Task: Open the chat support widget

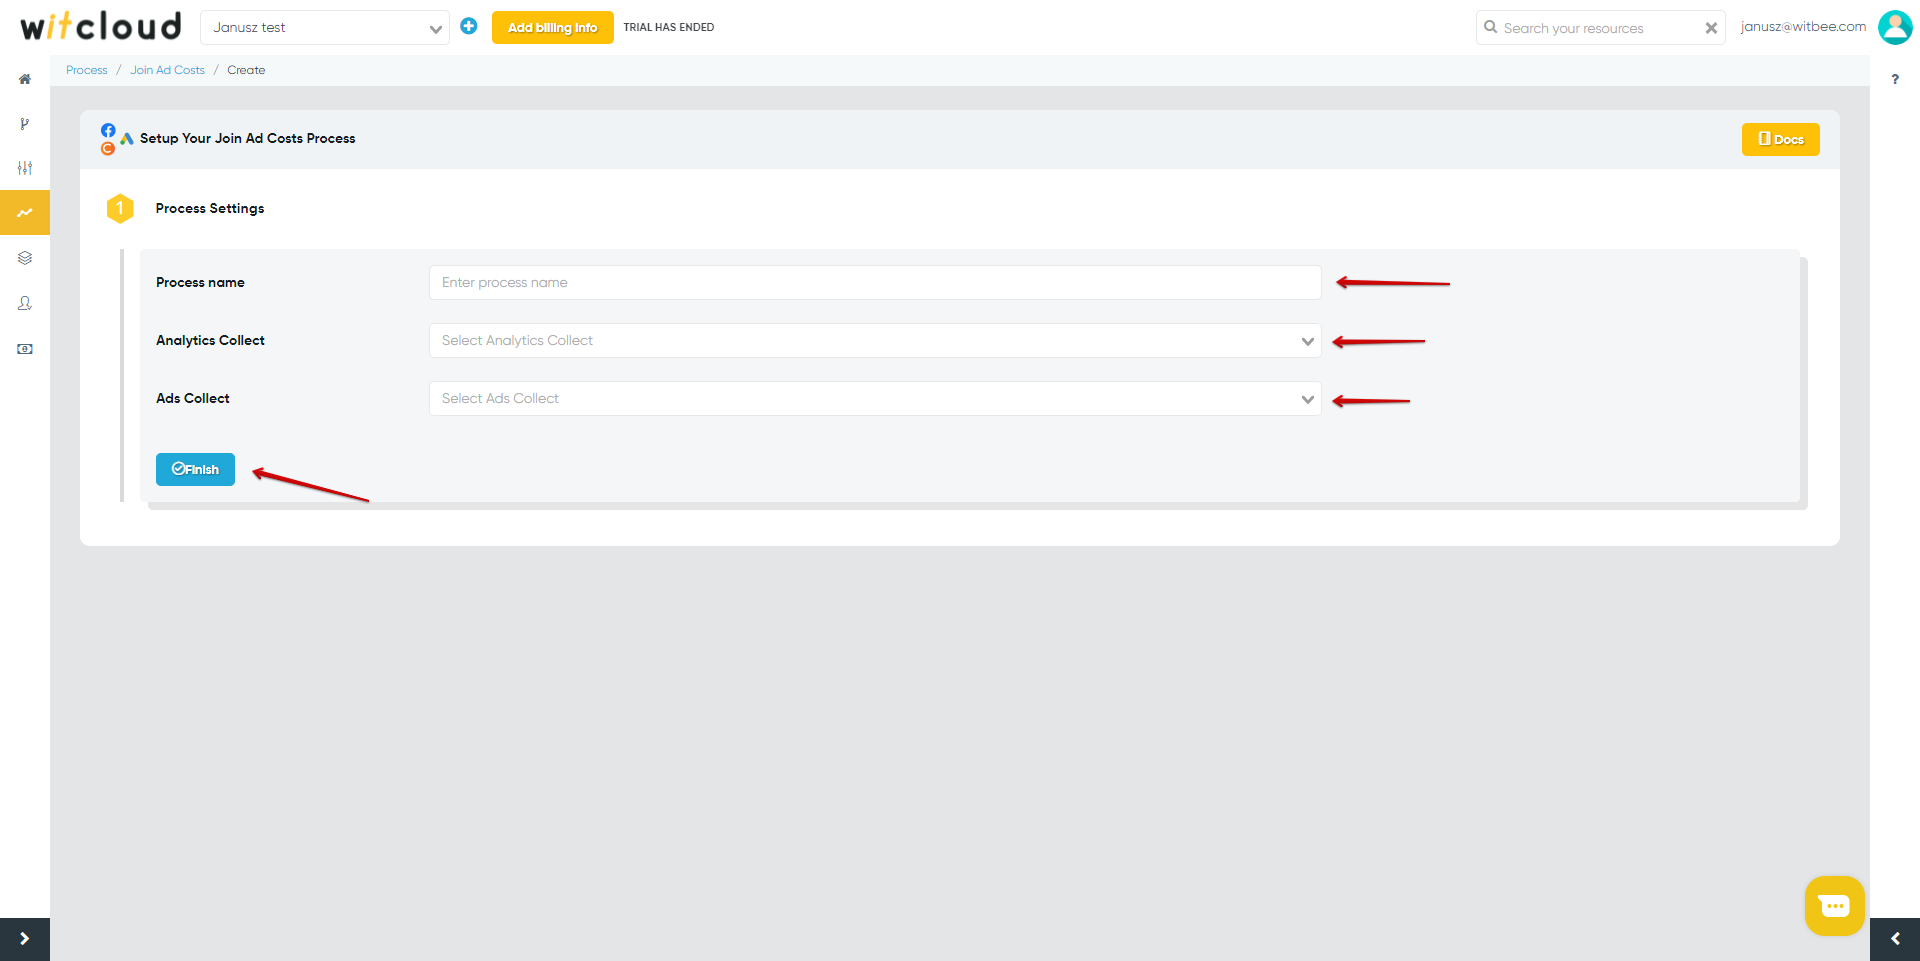Action: (x=1835, y=906)
